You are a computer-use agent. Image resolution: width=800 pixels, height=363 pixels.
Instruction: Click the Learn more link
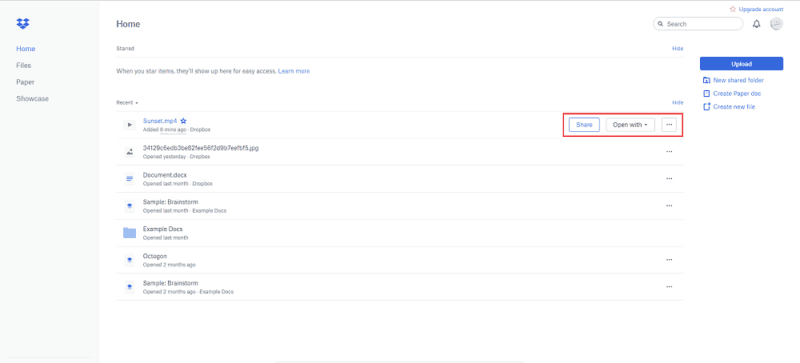[294, 71]
